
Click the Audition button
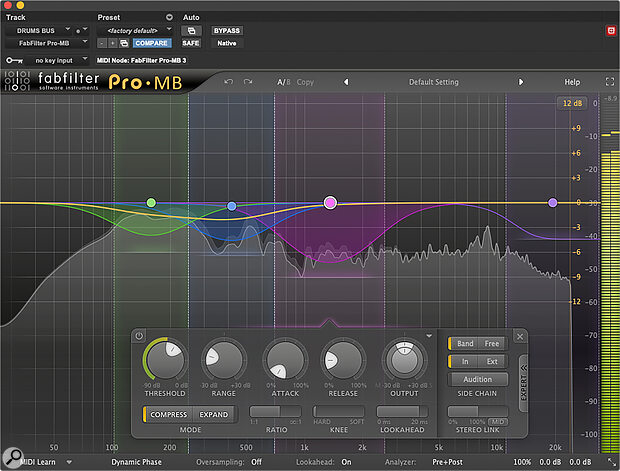pyautogui.click(x=477, y=379)
